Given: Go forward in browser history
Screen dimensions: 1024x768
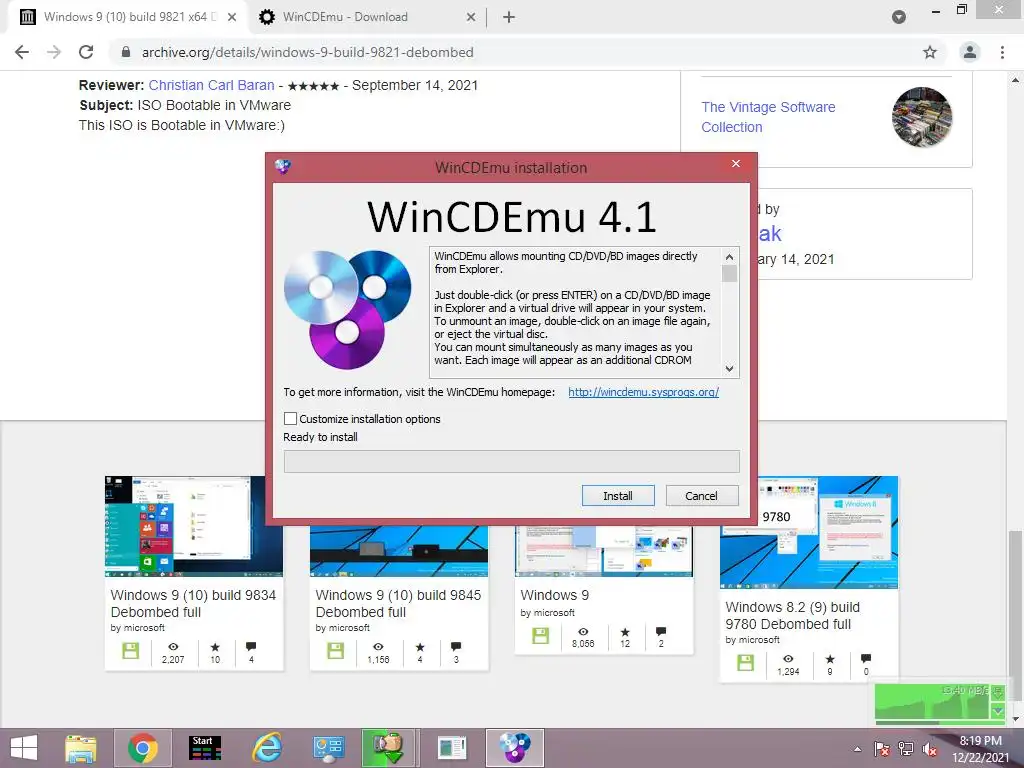Looking at the screenshot, I should pyautogui.click(x=54, y=52).
